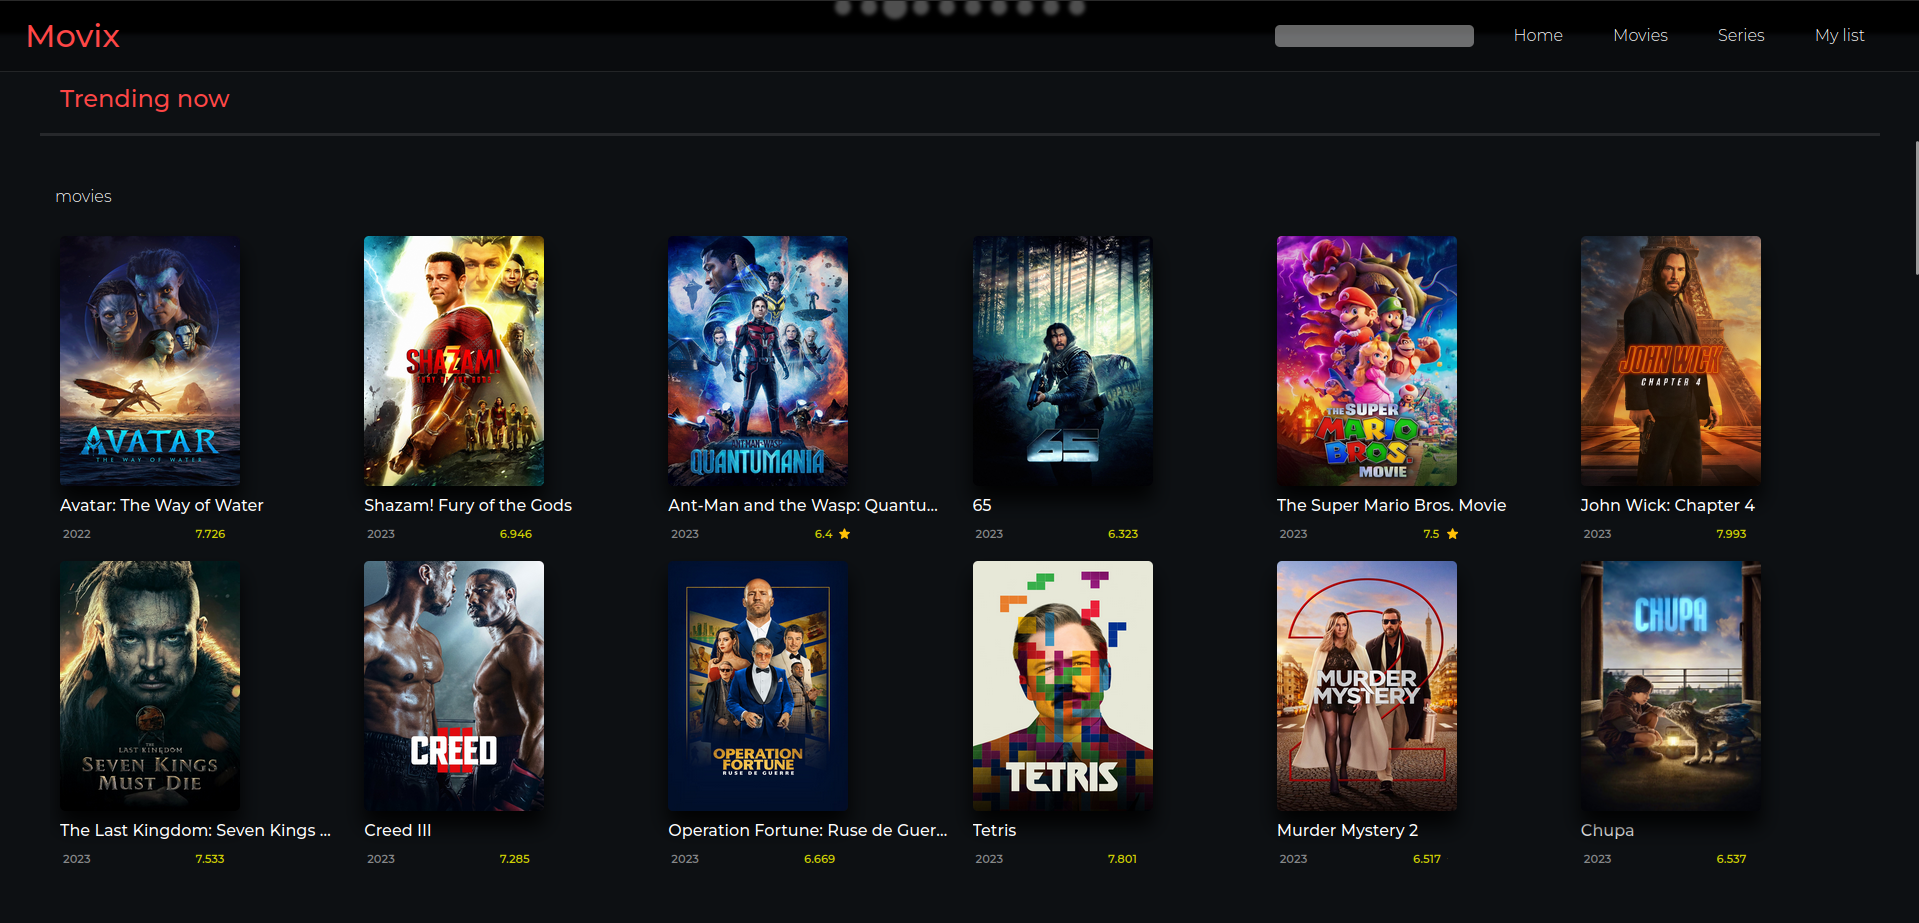Click the title 'Murder Mystery 2'
Viewport: 1919px width, 923px height.
pos(1347,831)
